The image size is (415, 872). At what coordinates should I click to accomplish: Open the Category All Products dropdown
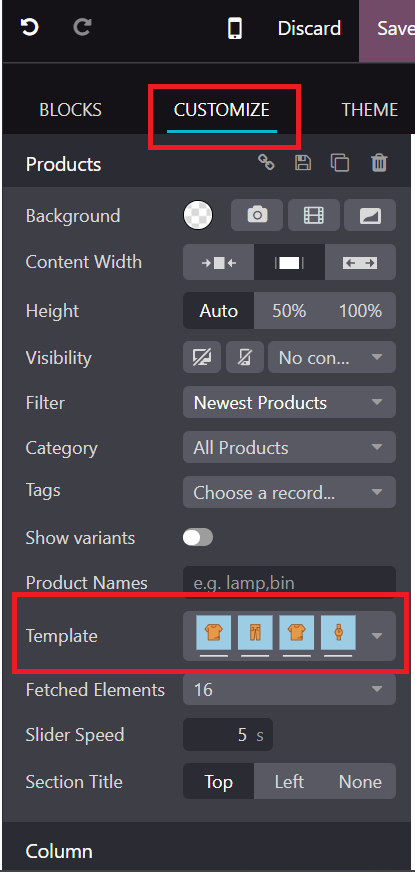[x=289, y=447]
